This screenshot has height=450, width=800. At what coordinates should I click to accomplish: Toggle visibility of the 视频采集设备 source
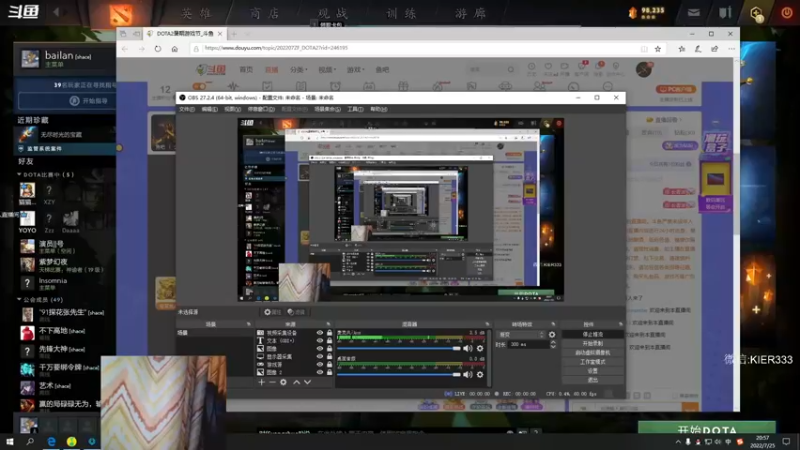(x=320, y=333)
